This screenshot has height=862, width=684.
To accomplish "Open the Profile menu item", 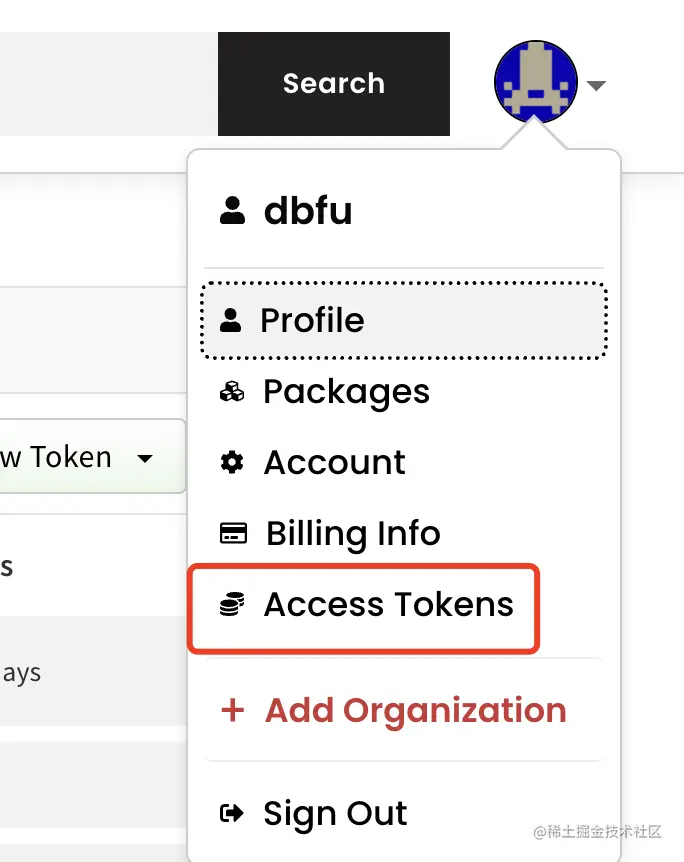I will pos(404,321).
